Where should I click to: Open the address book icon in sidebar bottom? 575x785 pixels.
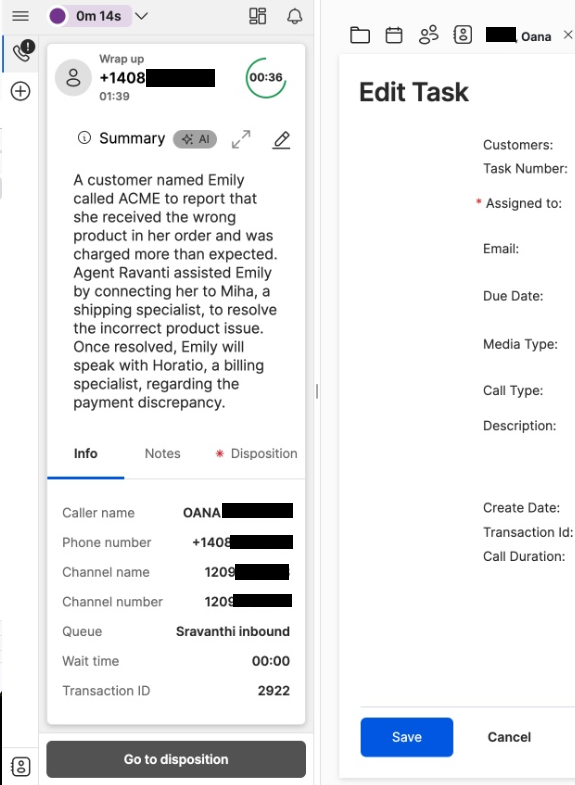click(x=21, y=766)
